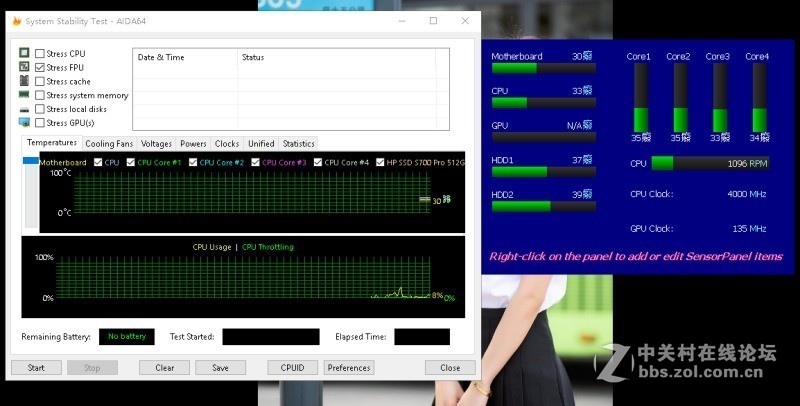This screenshot has height=406, width=800.
Task: Click the Date & Time column header
Action: click(x=185, y=57)
